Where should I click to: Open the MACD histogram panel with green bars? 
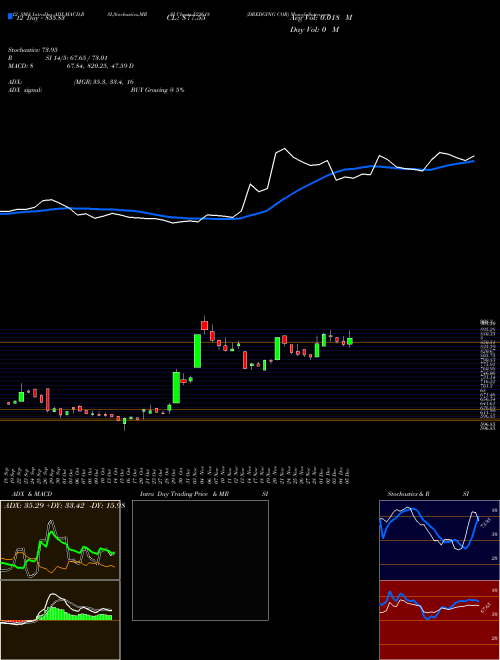[x=60, y=620]
